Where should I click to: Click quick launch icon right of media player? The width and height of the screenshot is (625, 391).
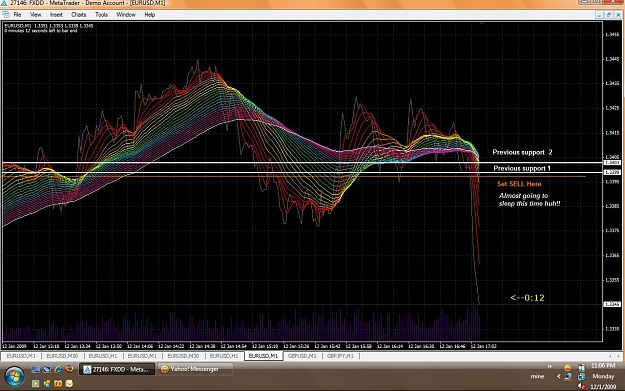[x=47, y=383]
